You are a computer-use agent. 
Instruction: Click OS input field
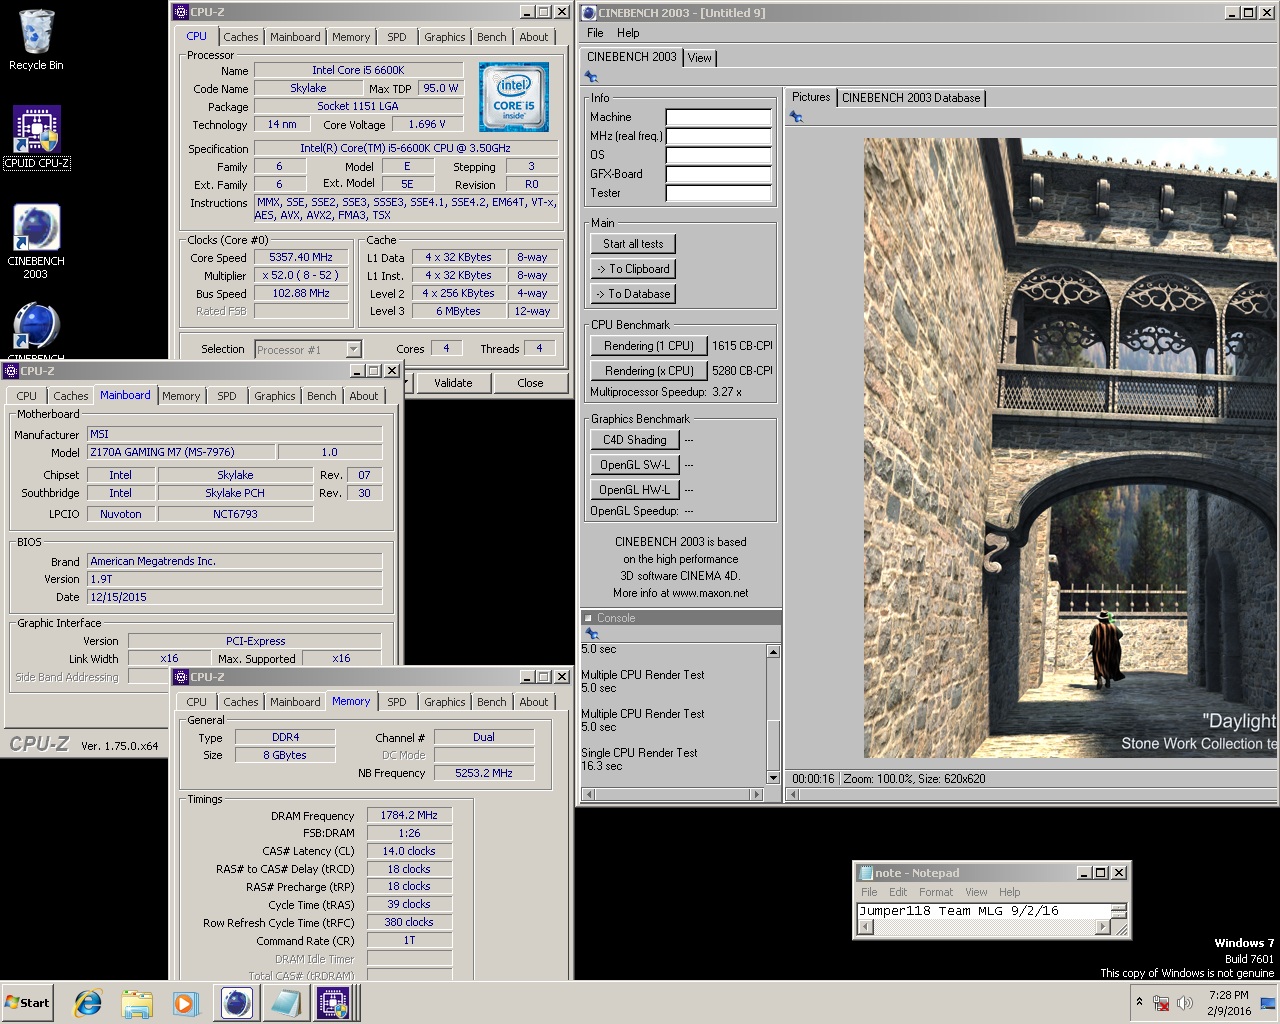(x=719, y=155)
